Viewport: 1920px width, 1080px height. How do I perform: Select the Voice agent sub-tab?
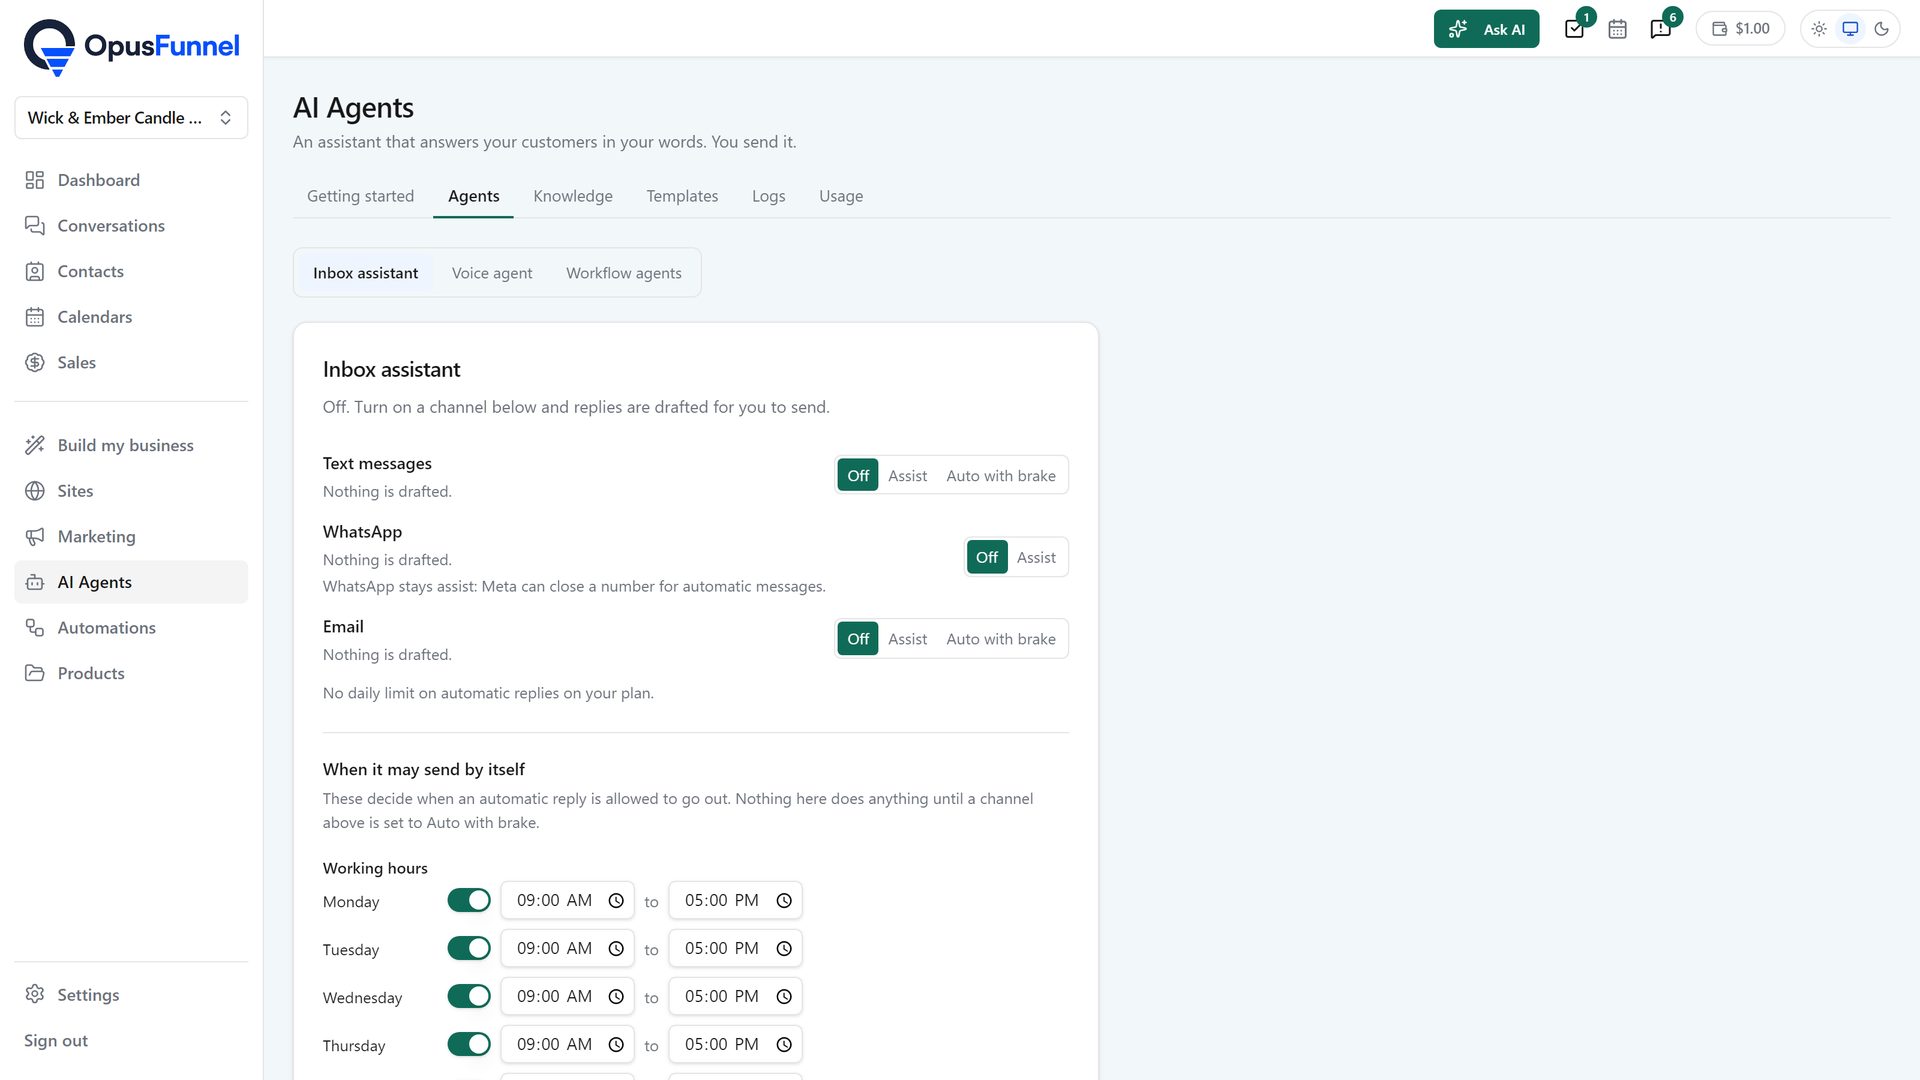tap(492, 273)
